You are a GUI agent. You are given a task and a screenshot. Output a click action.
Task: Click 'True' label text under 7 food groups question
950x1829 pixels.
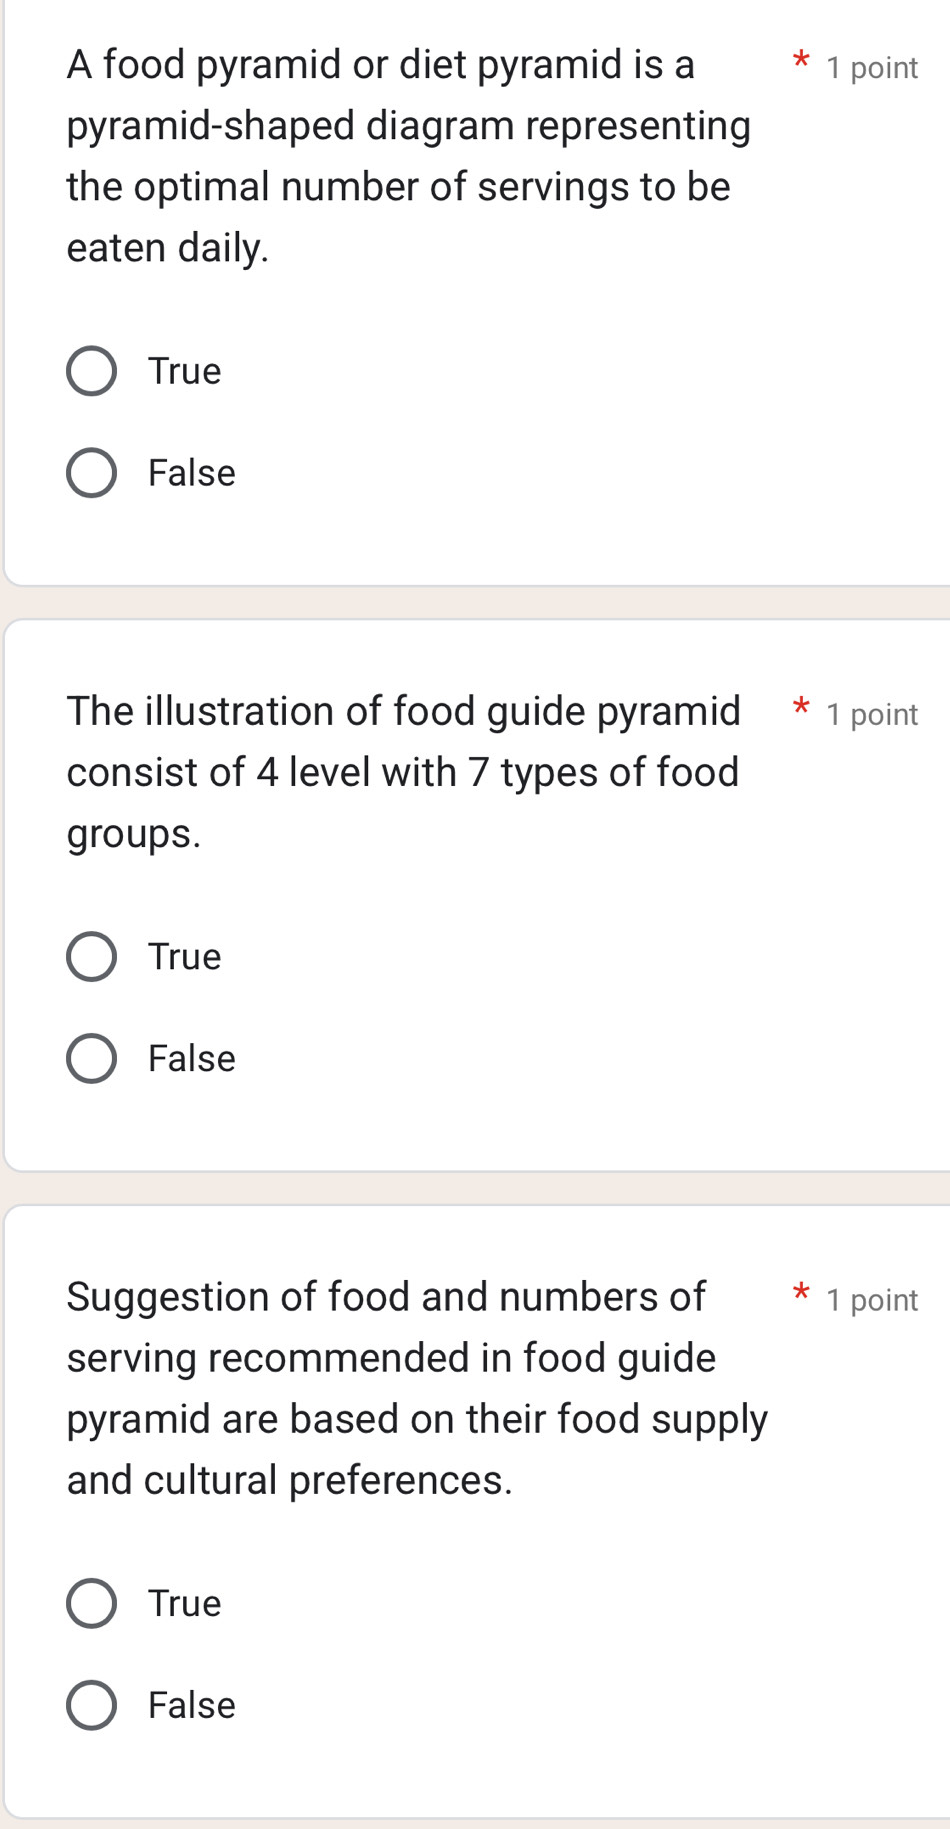[x=185, y=957]
